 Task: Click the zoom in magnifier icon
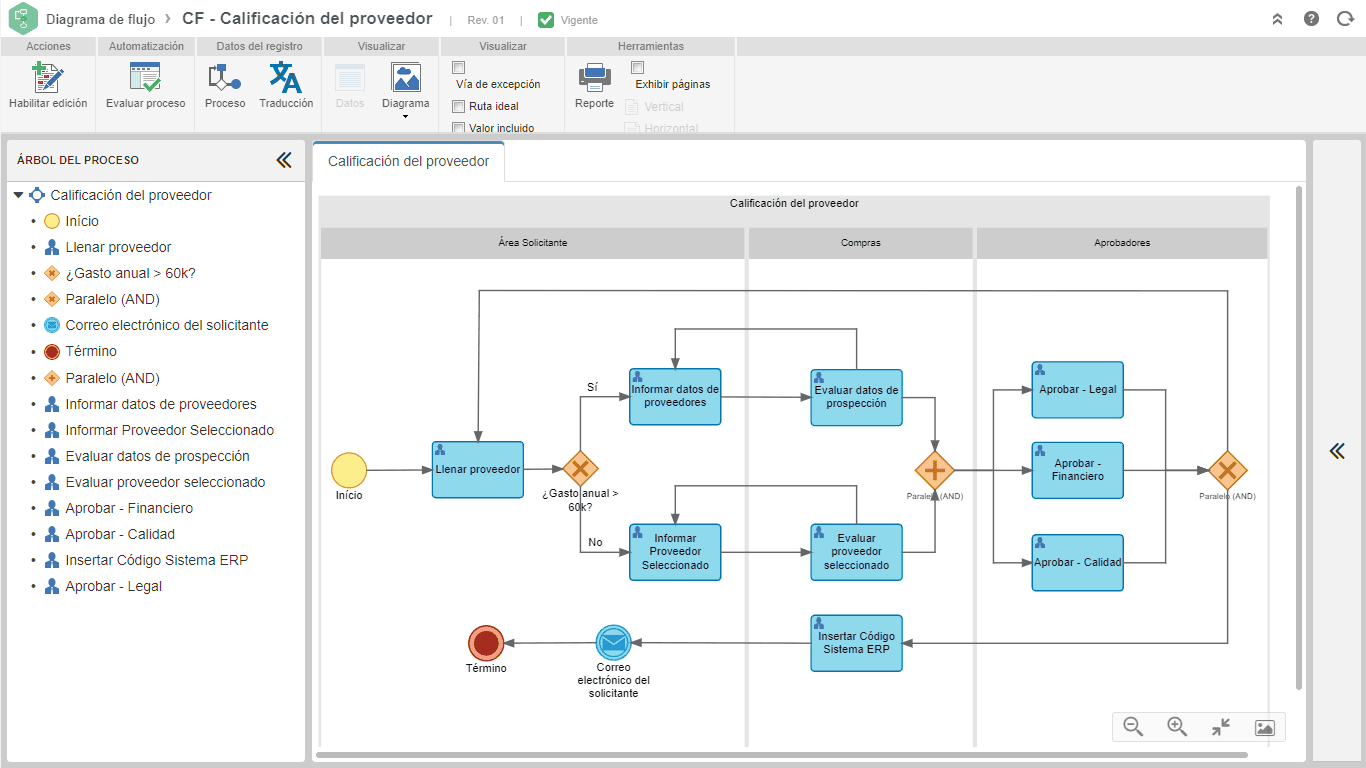pyautogui.click(x=1177, y=727)
